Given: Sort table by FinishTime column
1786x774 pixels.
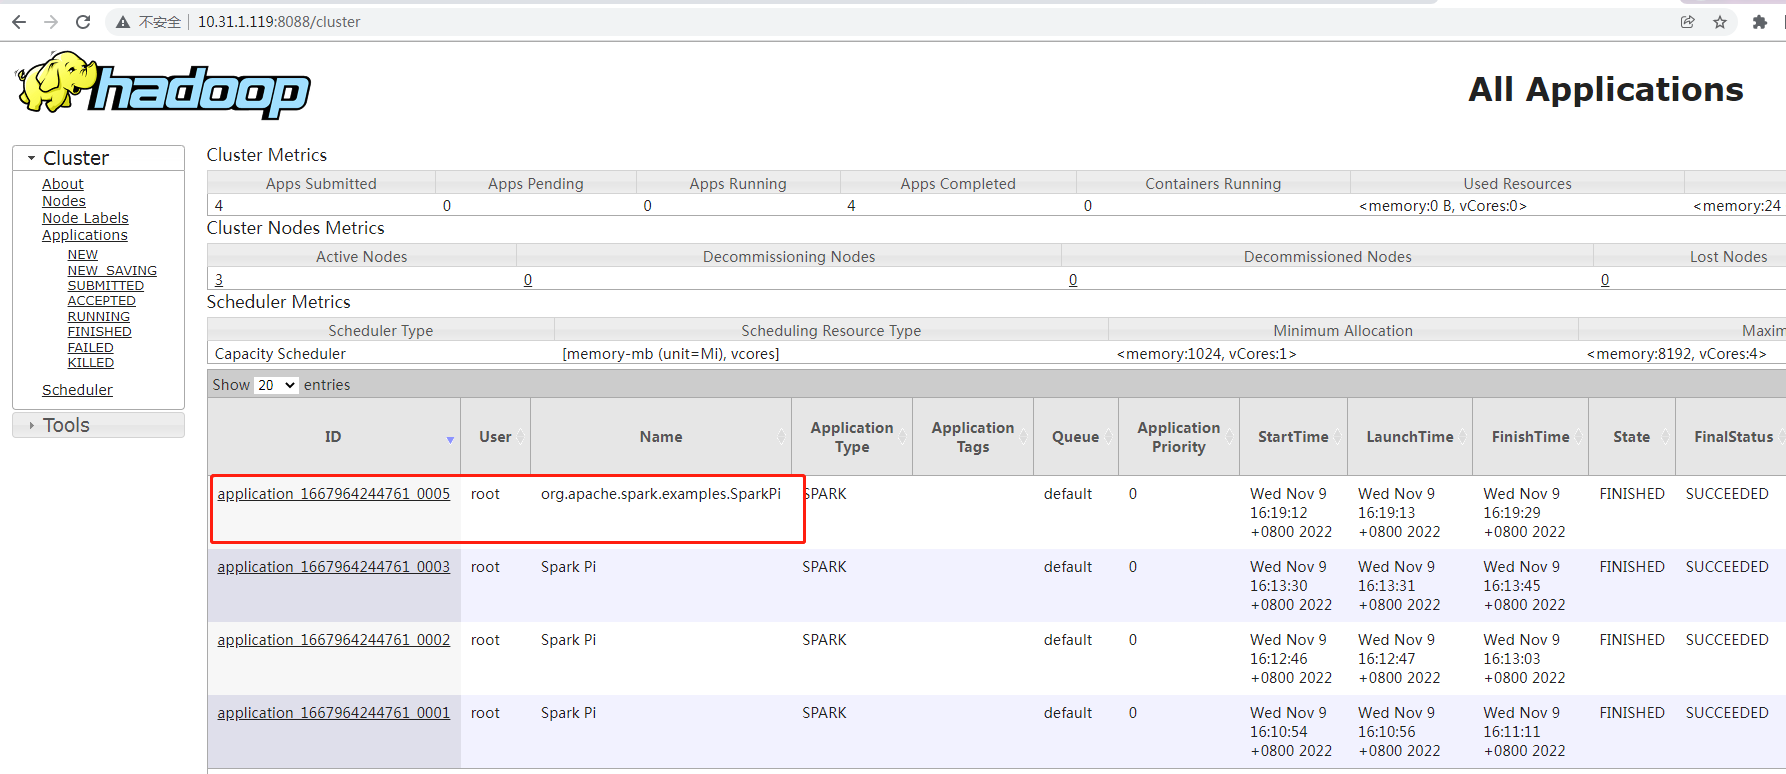Looking at the screenshot, I should tap(1530, 437).
